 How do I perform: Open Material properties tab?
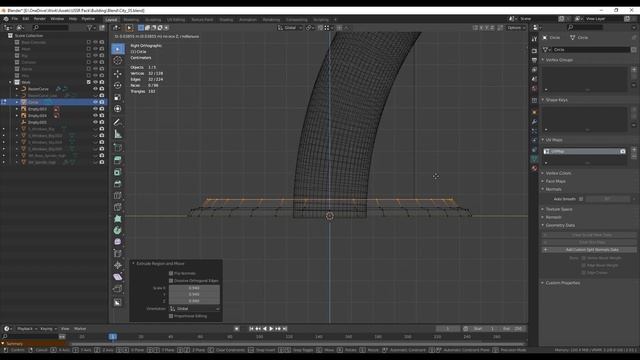coord(534,168)
